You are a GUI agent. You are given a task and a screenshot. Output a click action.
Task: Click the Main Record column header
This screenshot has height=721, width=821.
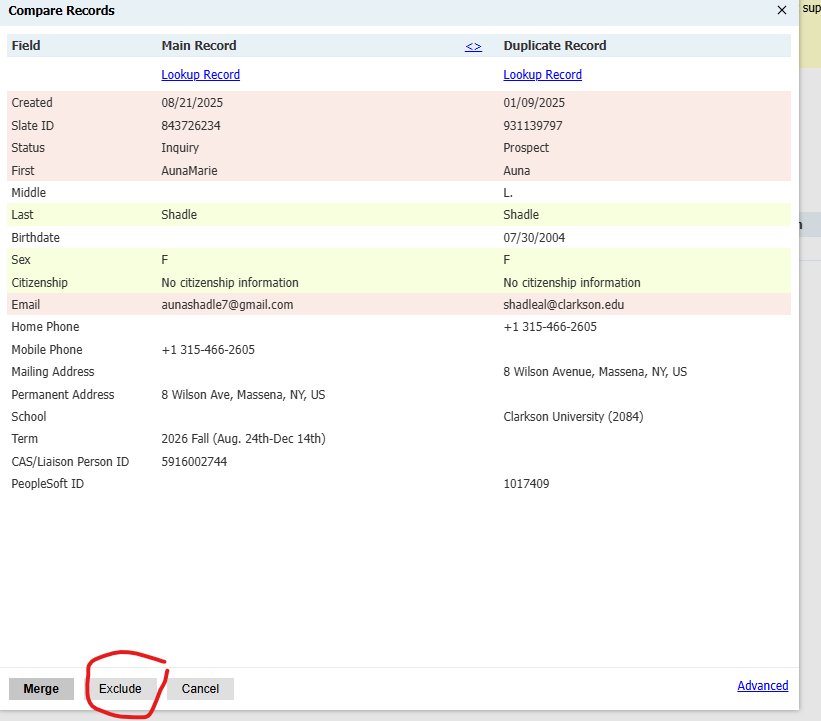[x=199, y=46]
